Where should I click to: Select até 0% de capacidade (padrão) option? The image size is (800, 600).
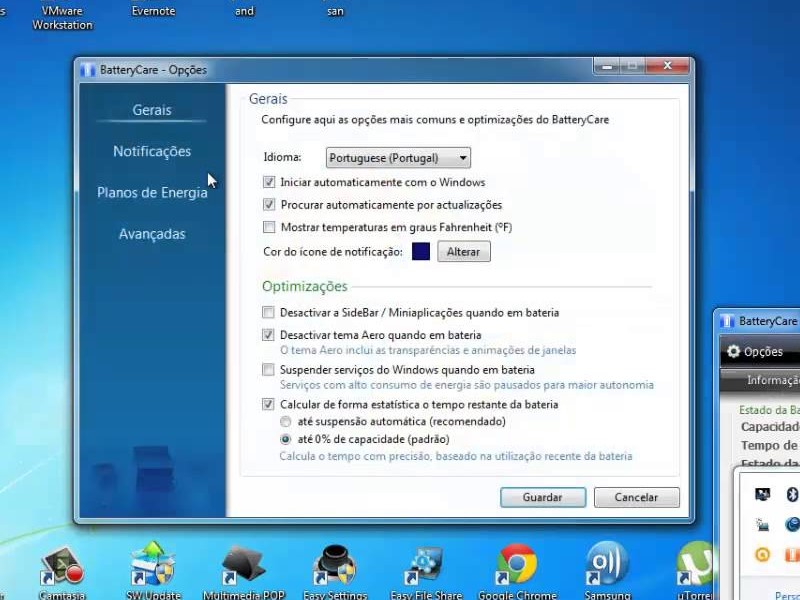pyautogui.click(x=286, y=439)
